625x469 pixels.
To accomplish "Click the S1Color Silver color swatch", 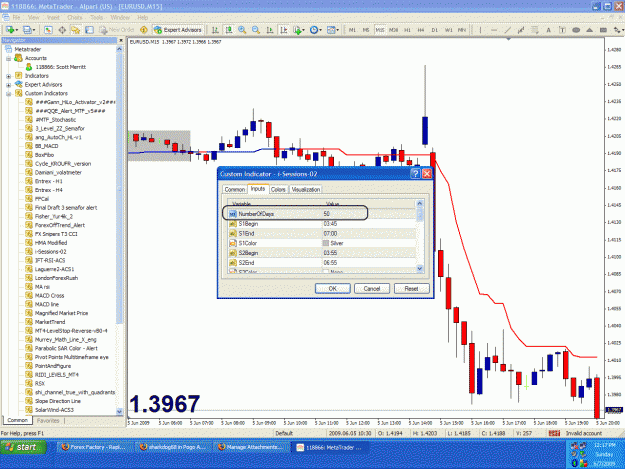I will [326, 243].
